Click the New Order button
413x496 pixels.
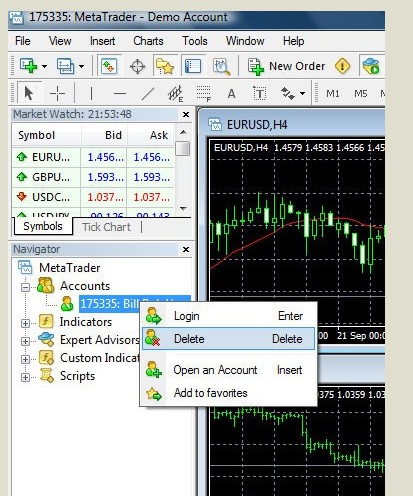(287, 66)
